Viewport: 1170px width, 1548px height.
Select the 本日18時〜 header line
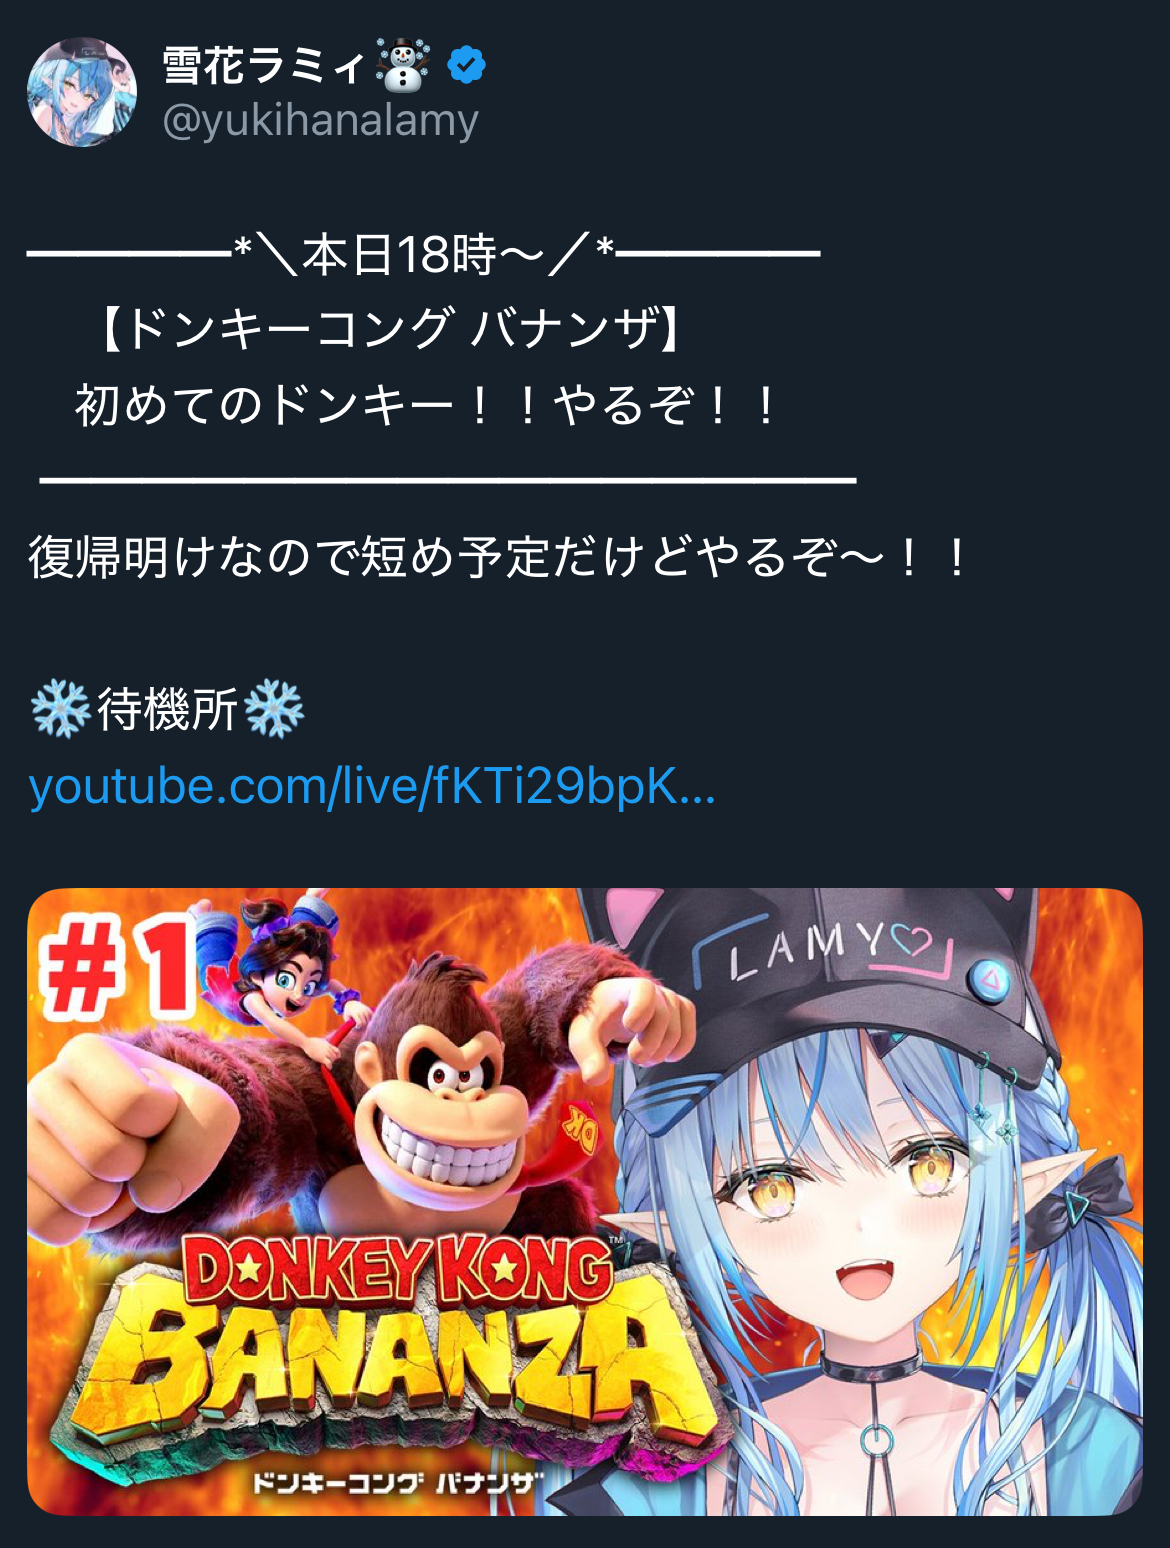423,254
